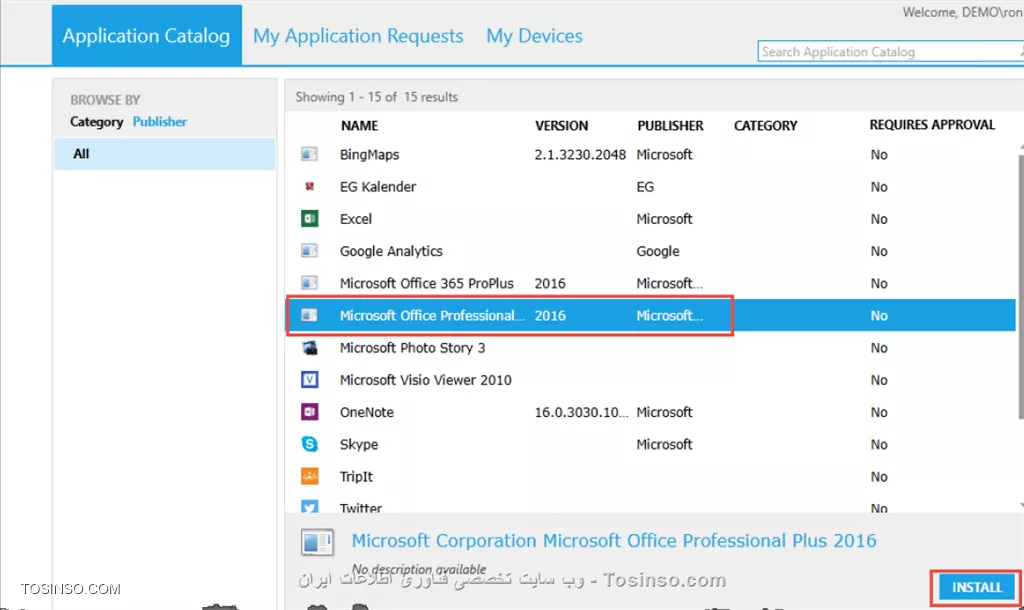Switch to My Application Requests tab
This screenshot has height=610, width=1024.
pos(358,36)
